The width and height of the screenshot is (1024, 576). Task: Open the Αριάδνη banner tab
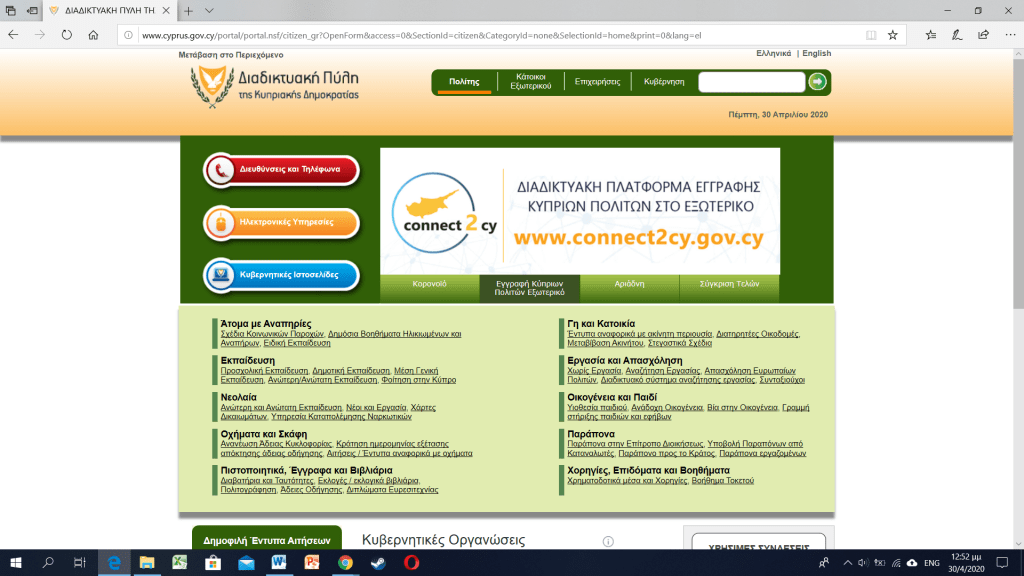[x=629, y=284]
